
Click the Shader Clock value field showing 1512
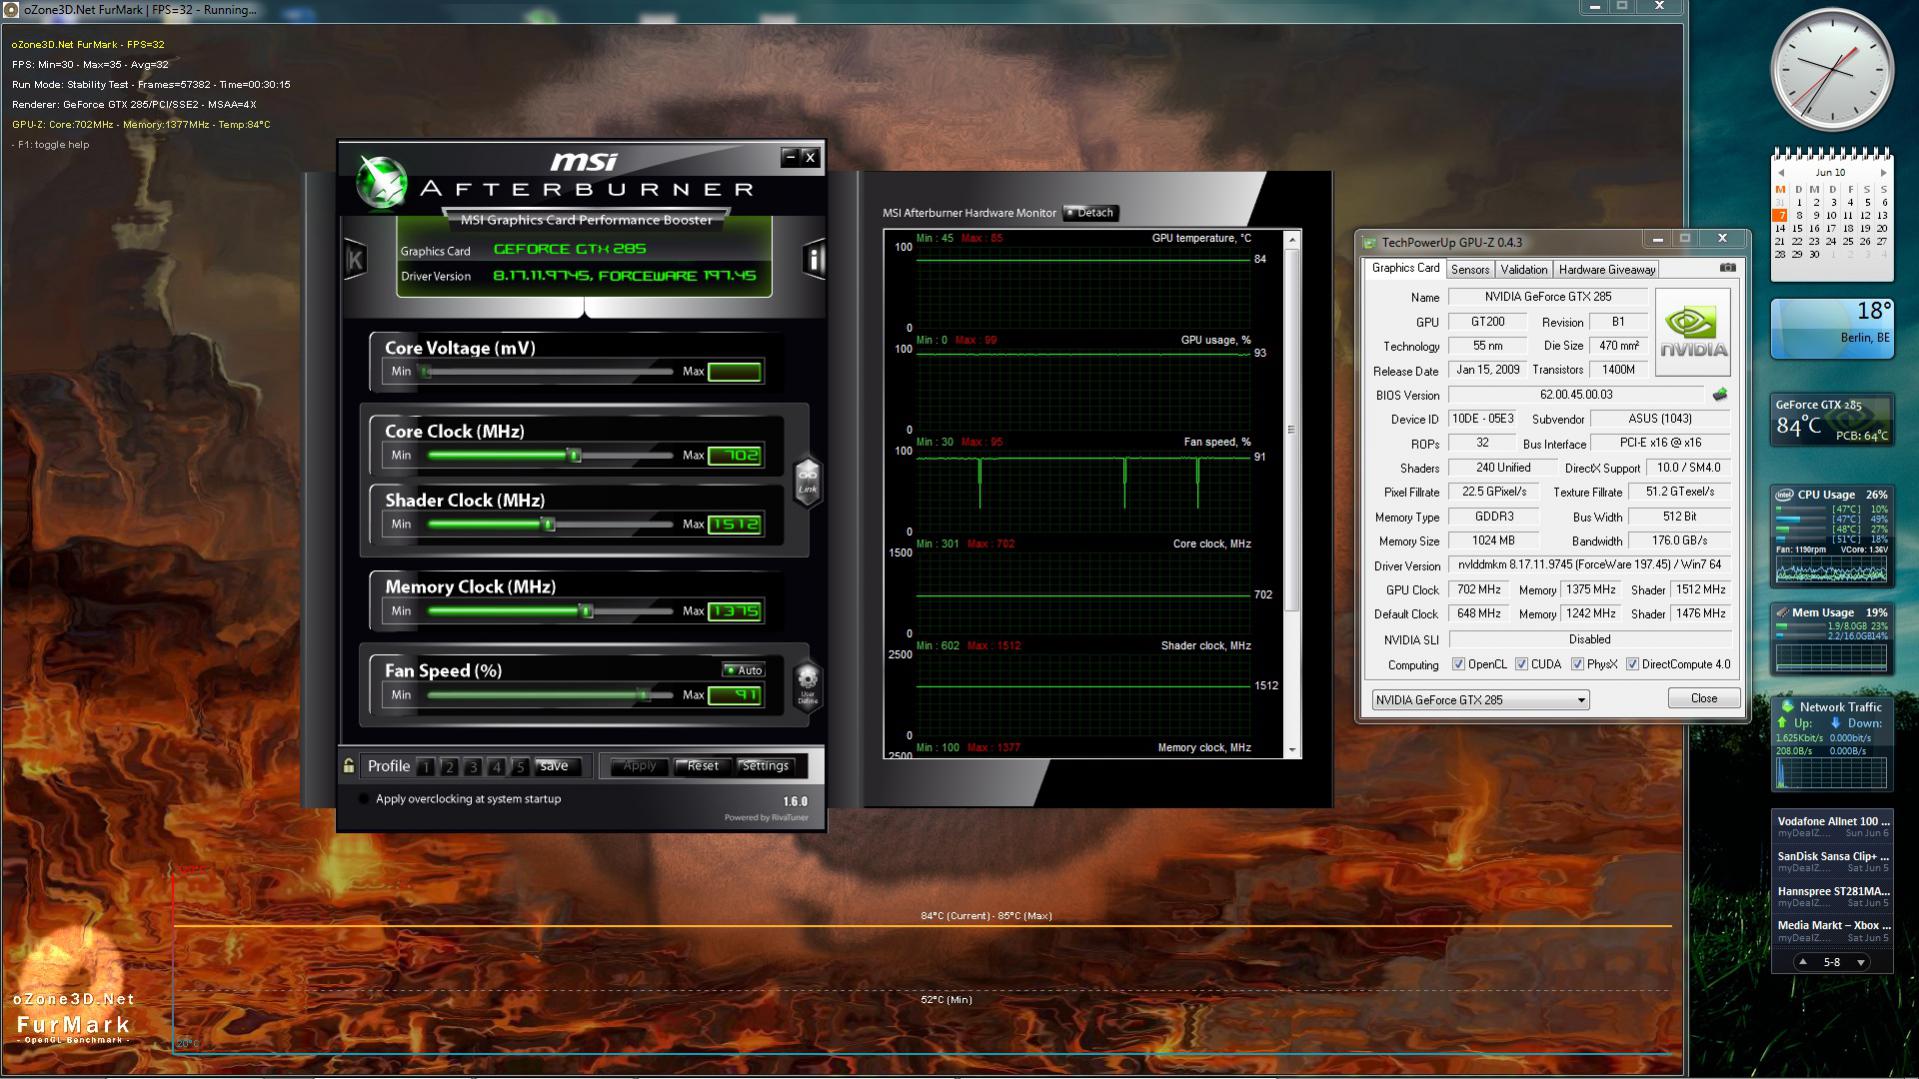(x=735, y=525)
